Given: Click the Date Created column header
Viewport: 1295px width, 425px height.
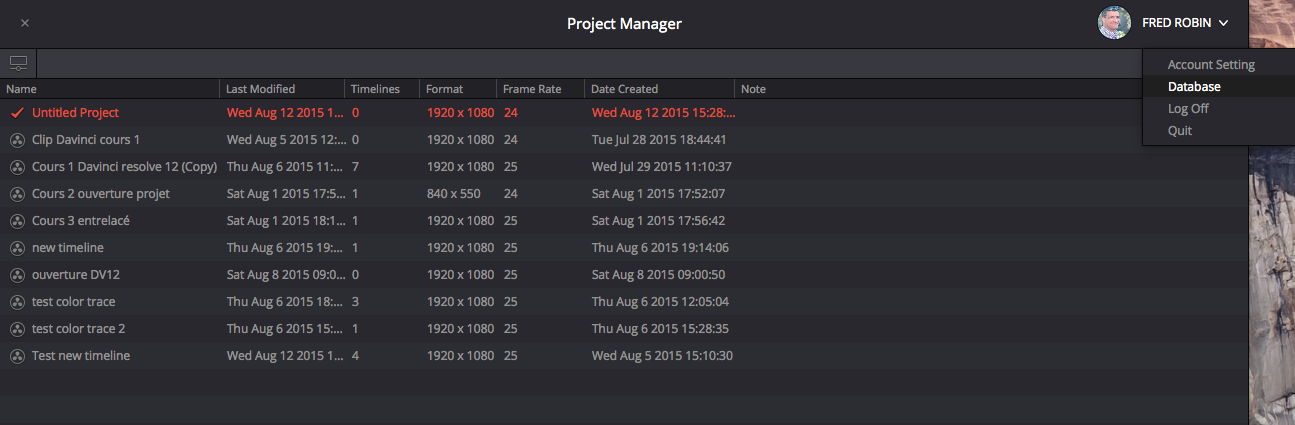Looking at the screenshot, I should click(x=624, y=89).
